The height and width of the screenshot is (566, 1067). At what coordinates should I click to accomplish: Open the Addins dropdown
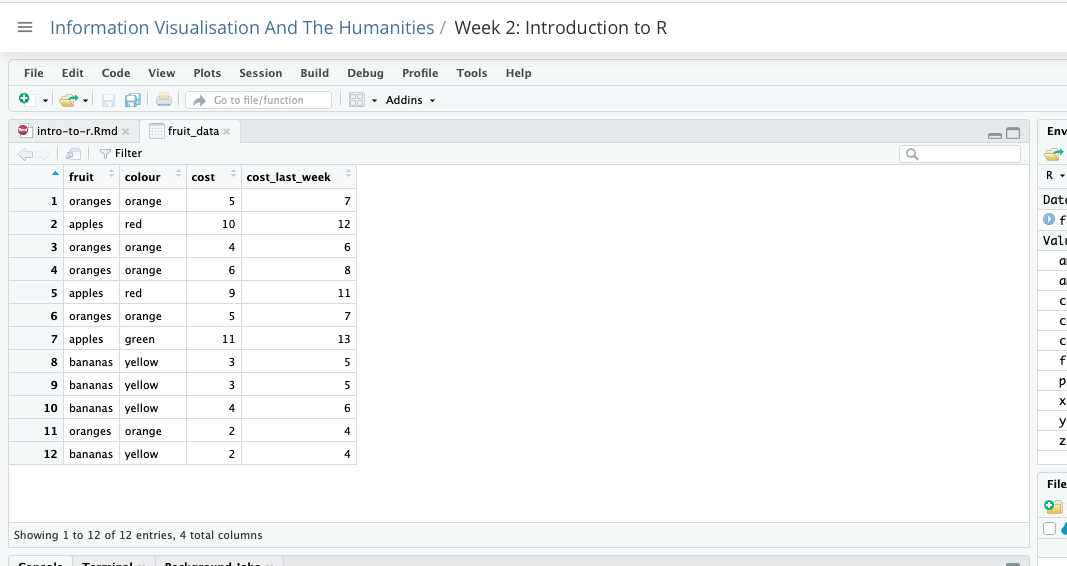pyautogui.click(x=410, y=100)
